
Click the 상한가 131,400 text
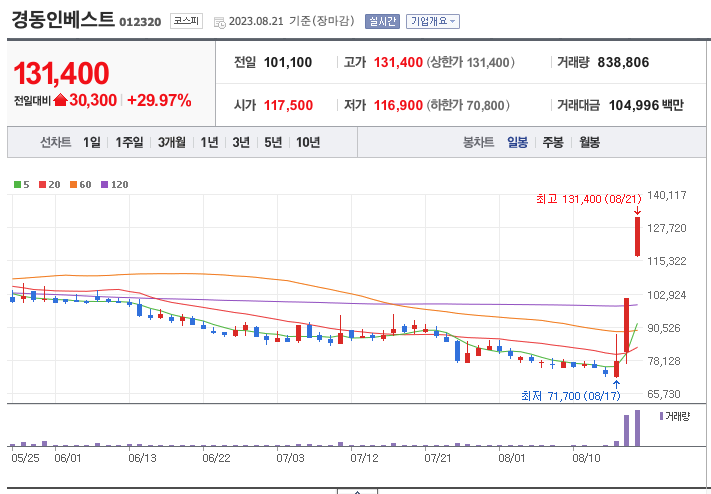[470, 62]
